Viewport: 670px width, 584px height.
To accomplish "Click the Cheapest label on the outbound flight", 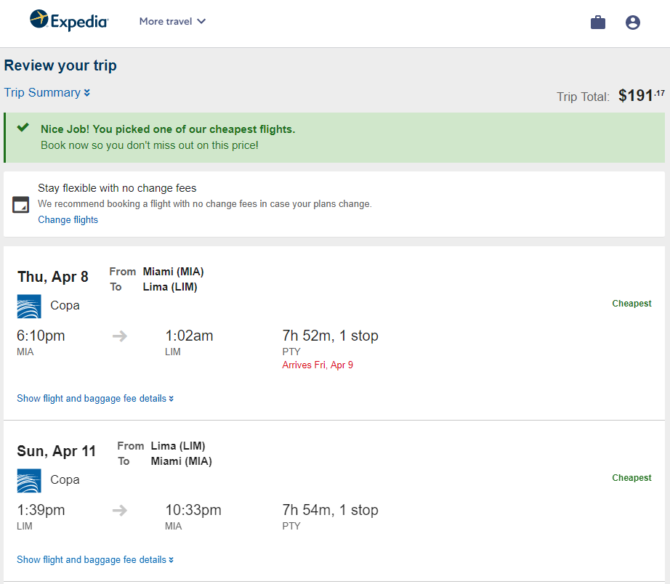I will click(x=632, y=303).
